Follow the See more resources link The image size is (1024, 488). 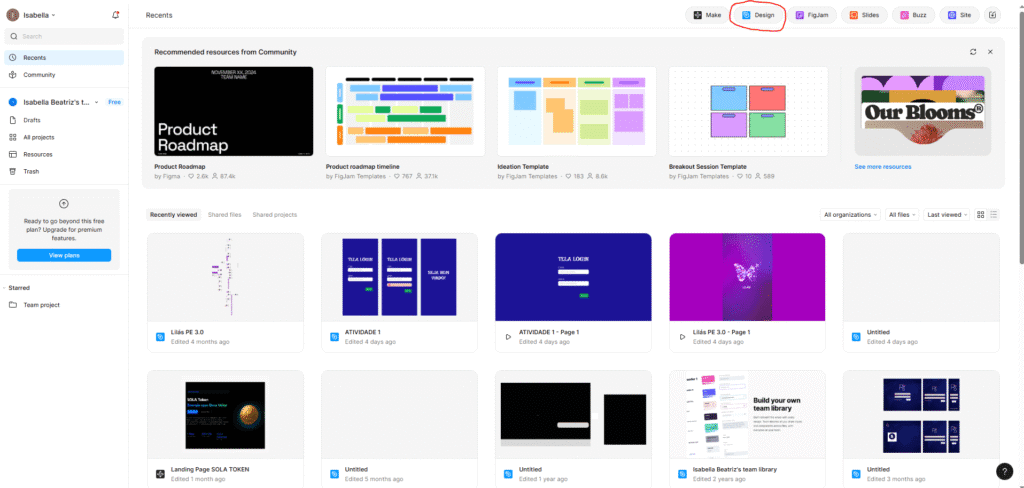tap(883, 167)
